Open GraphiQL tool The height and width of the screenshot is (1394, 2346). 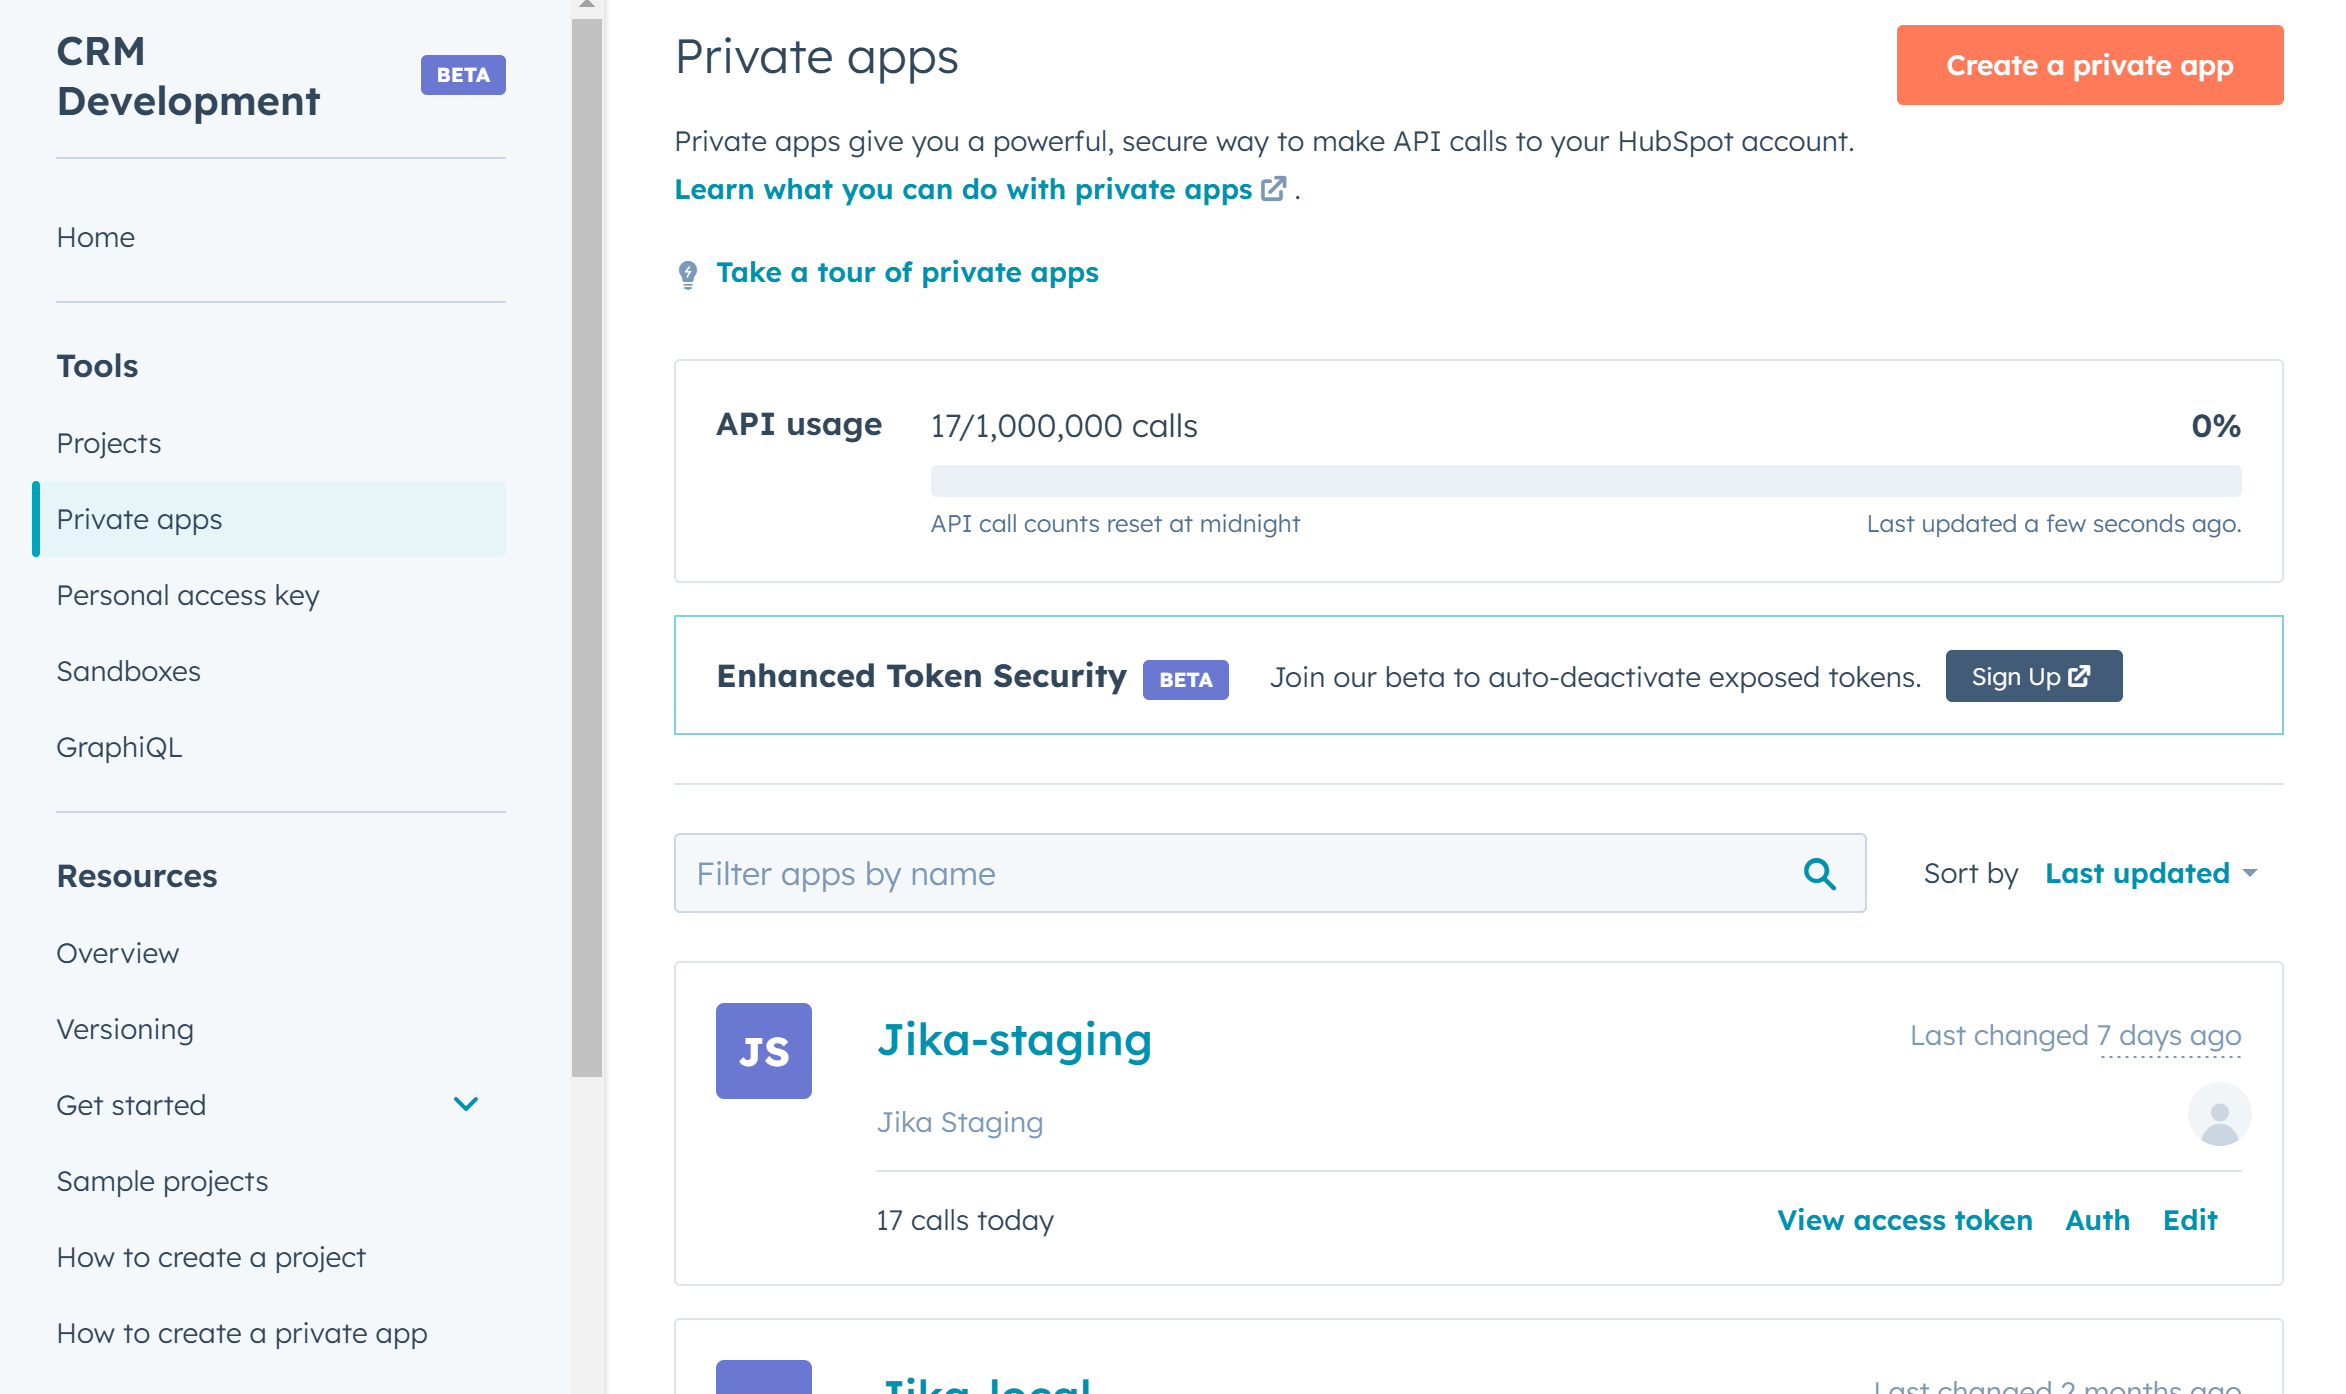(x=119, y=747)
